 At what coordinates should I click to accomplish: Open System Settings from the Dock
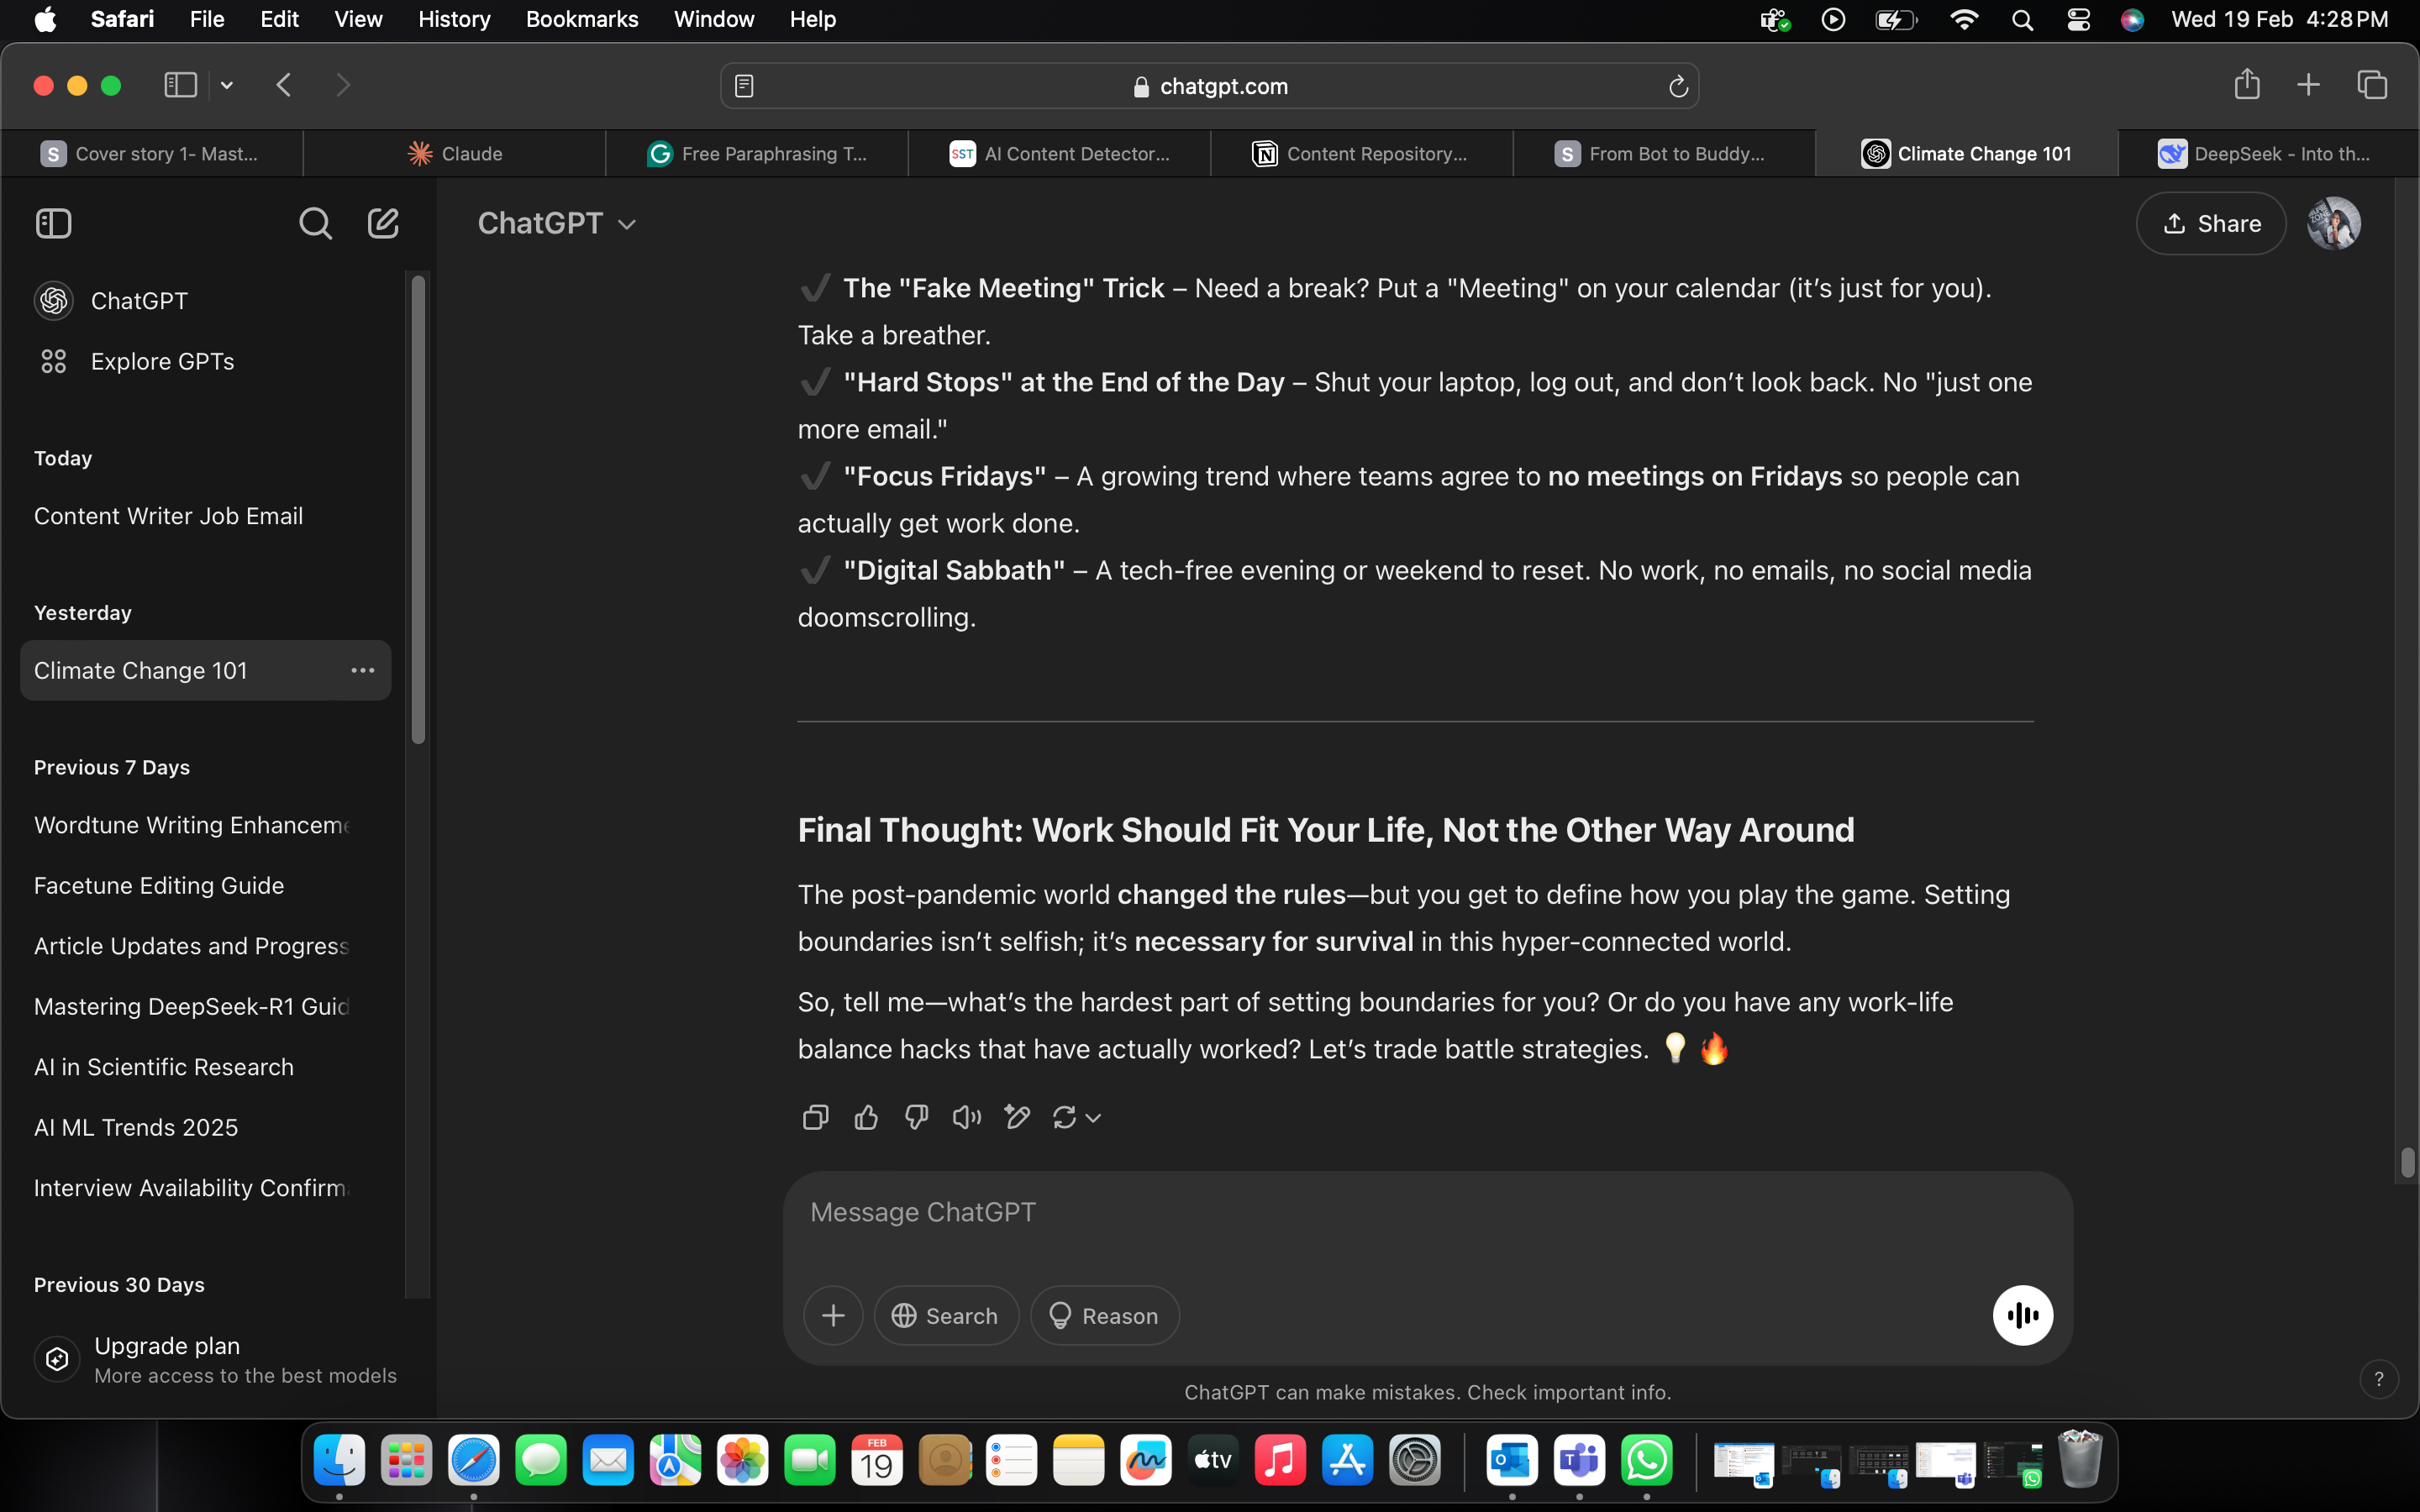pyautogui.click(x=1414, y=1460)
